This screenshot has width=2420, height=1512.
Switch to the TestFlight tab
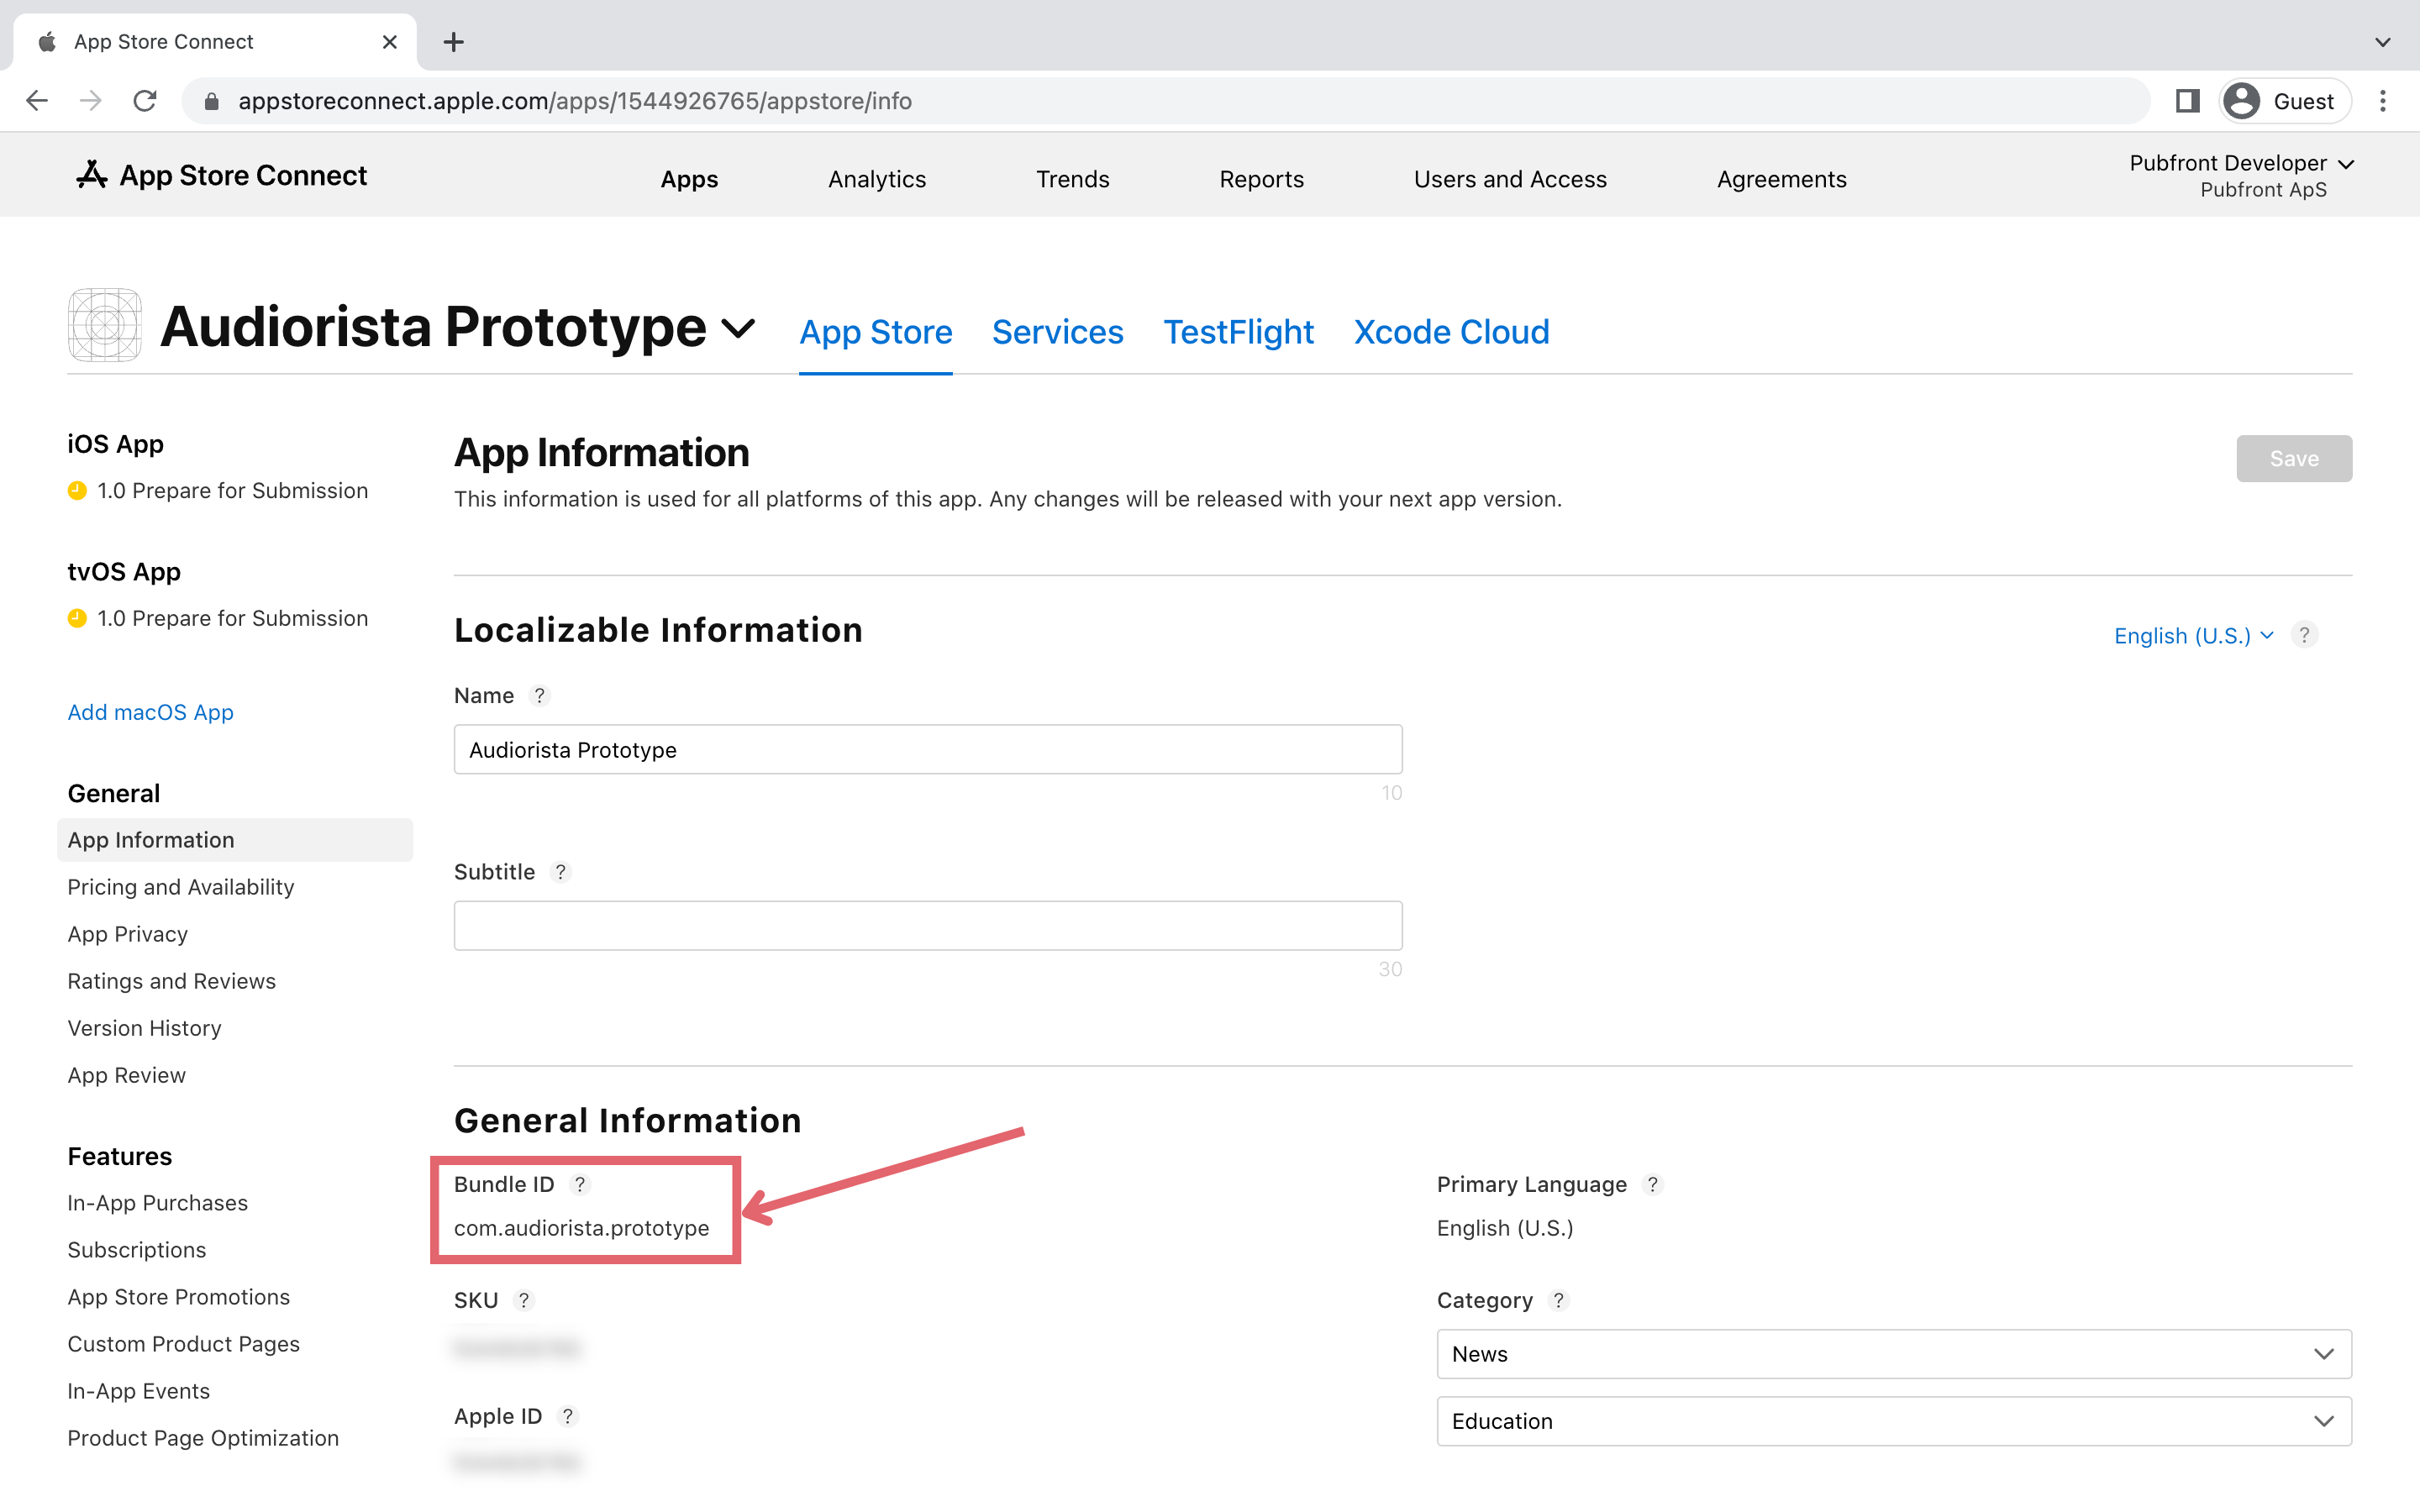(x=1238, y=332)
